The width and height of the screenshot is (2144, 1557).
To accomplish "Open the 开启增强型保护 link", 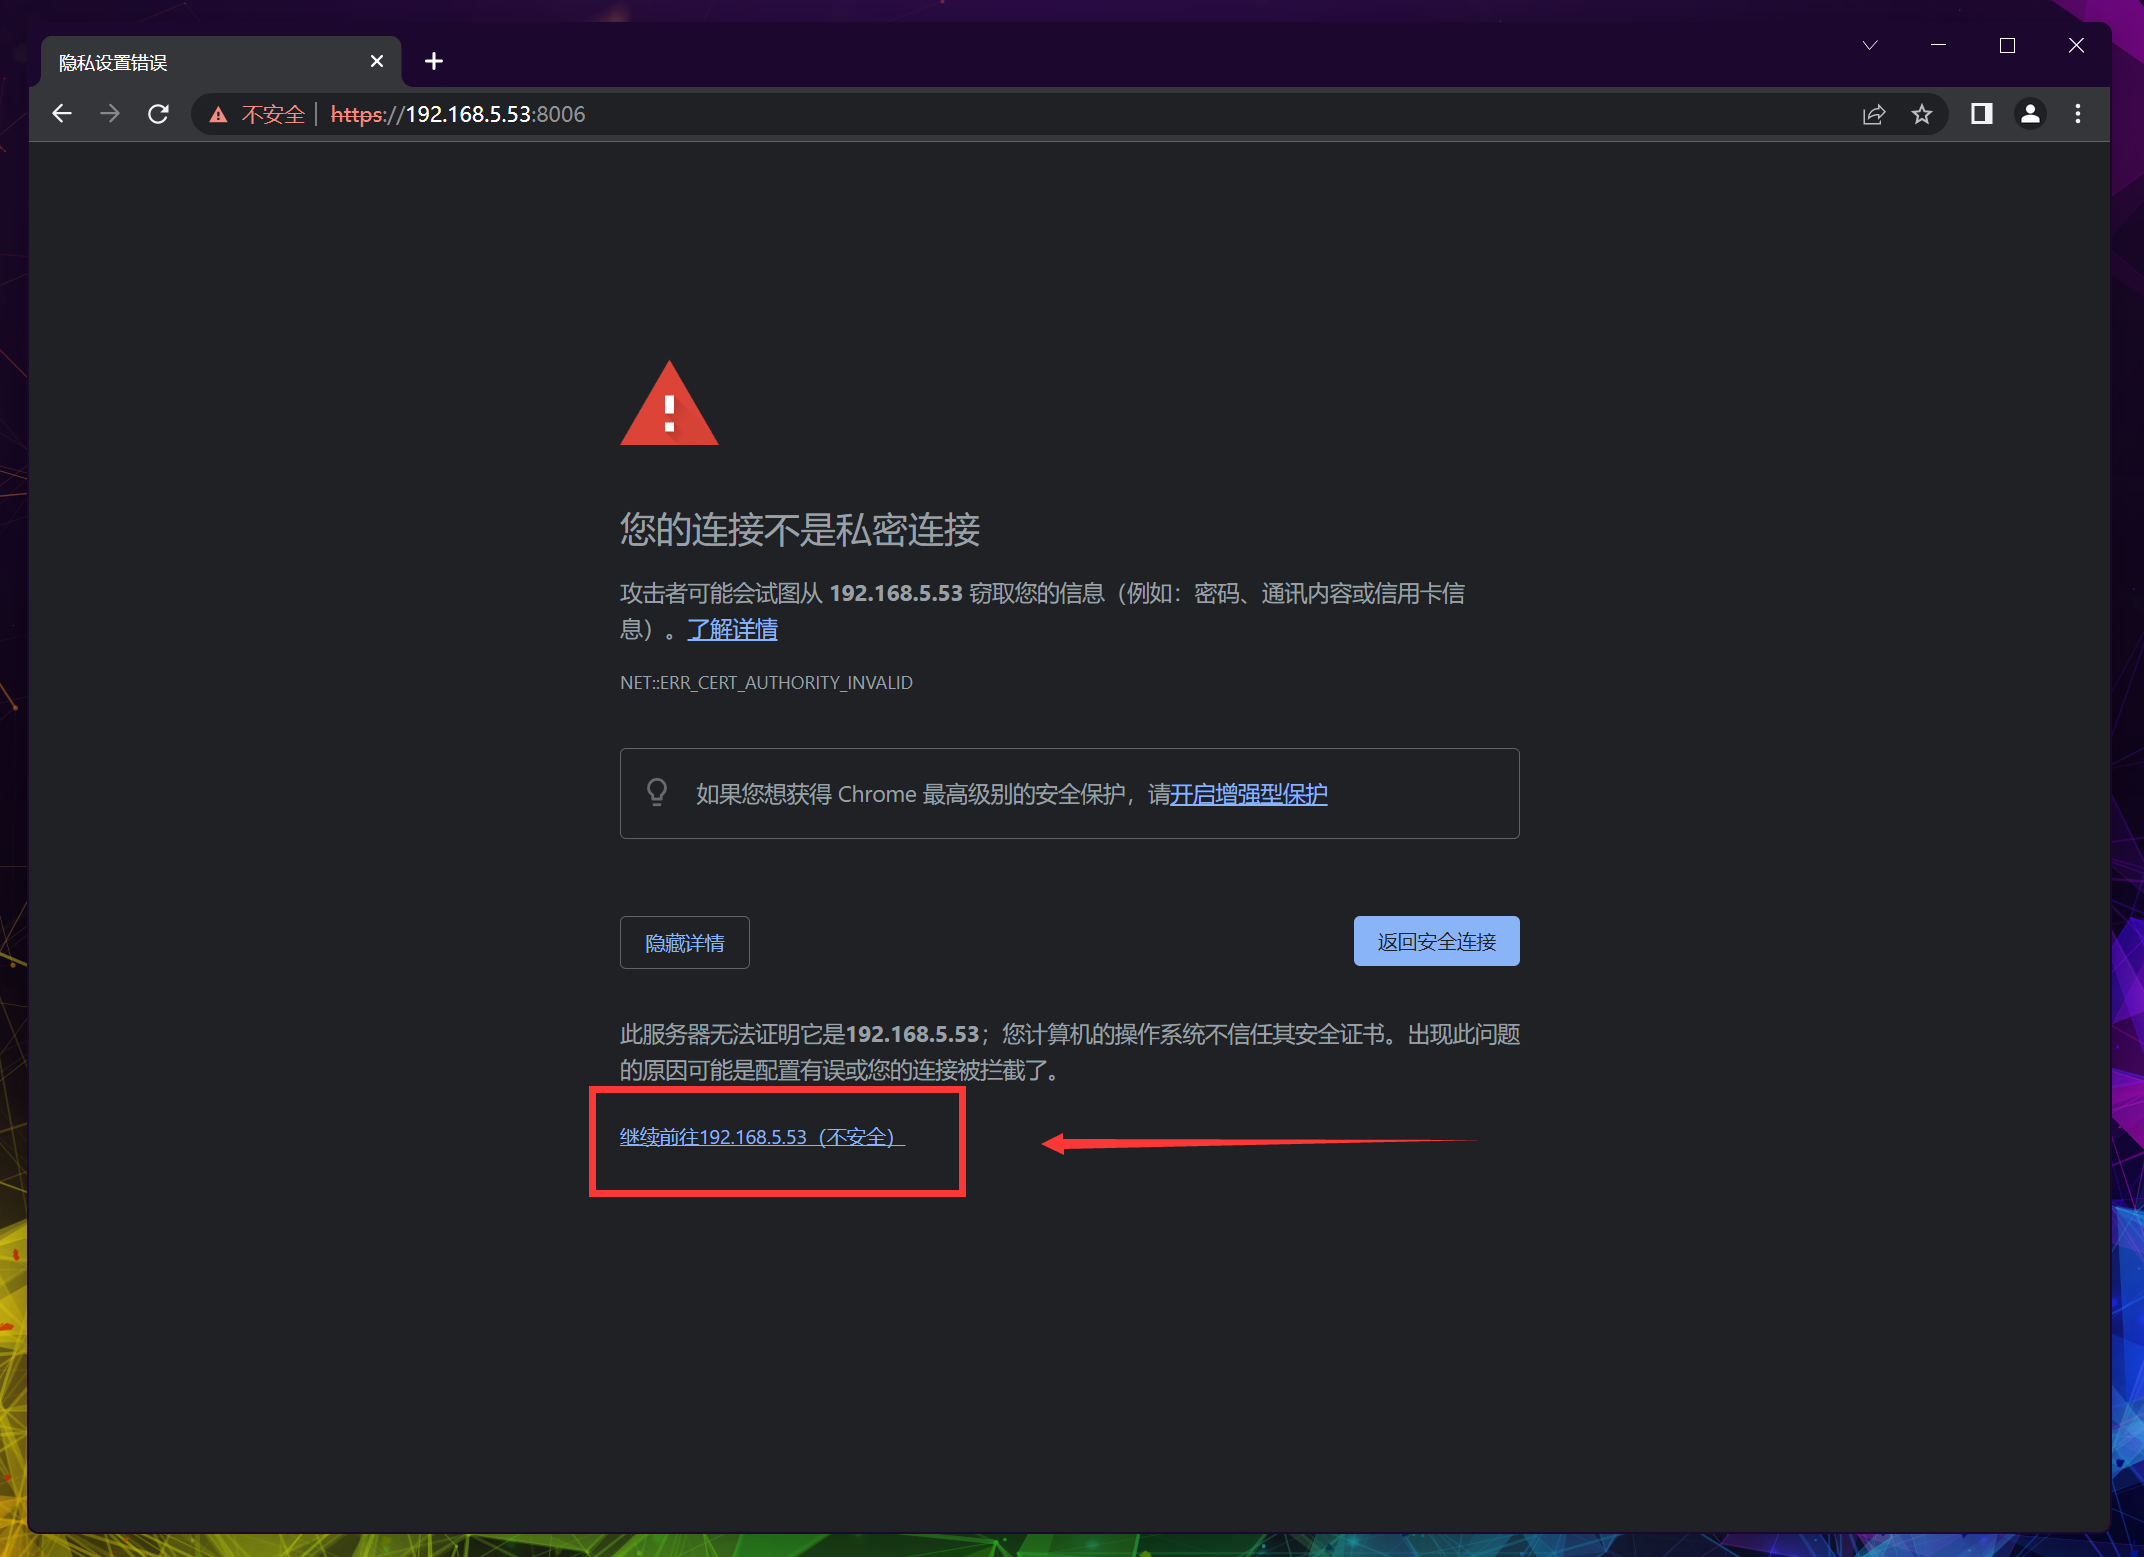I will tap(1248, 793).
